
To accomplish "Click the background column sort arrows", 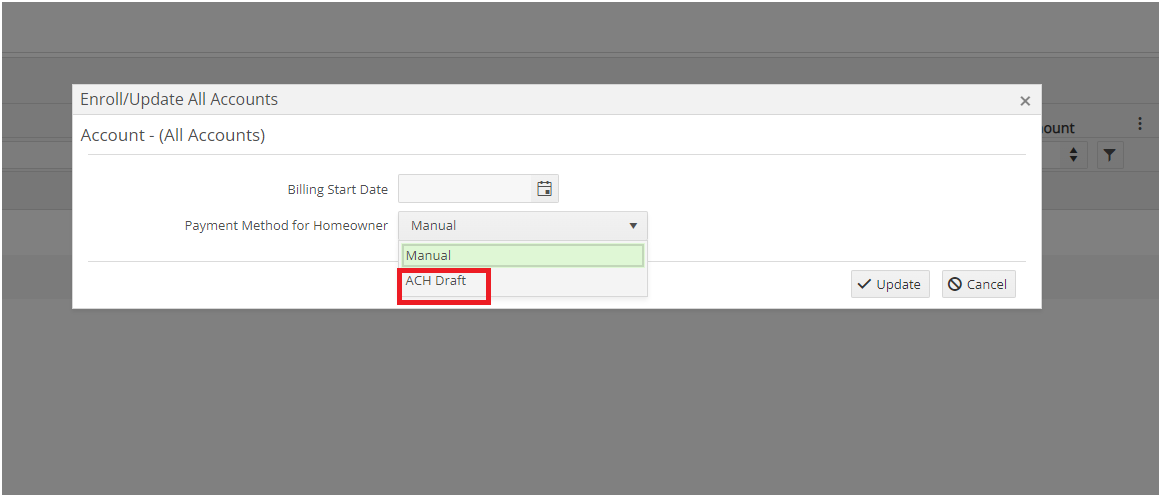I will pyautogui.click(x=1074, y=155).
